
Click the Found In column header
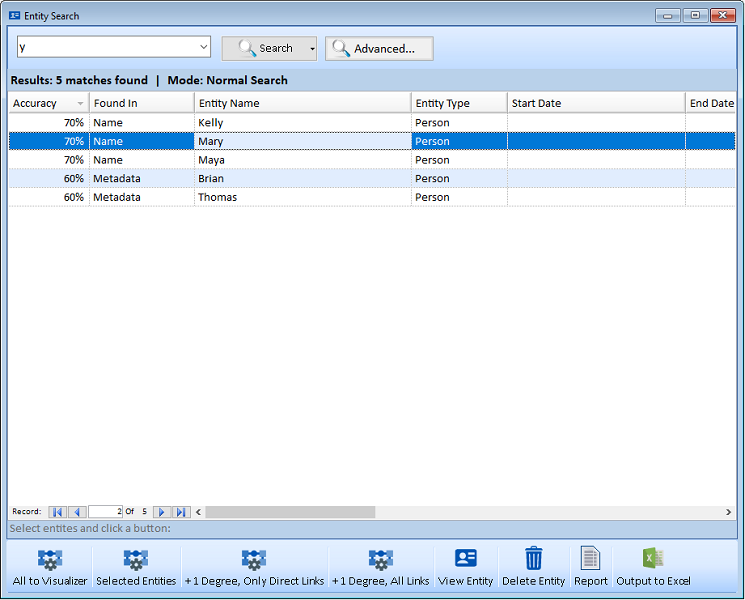click(141, 103)
